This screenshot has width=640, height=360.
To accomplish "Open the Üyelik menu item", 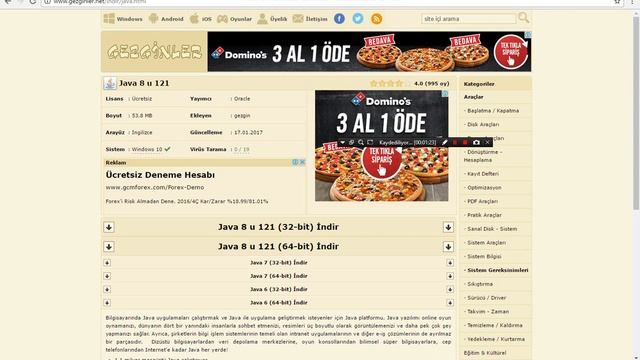I will pos(279,19).
